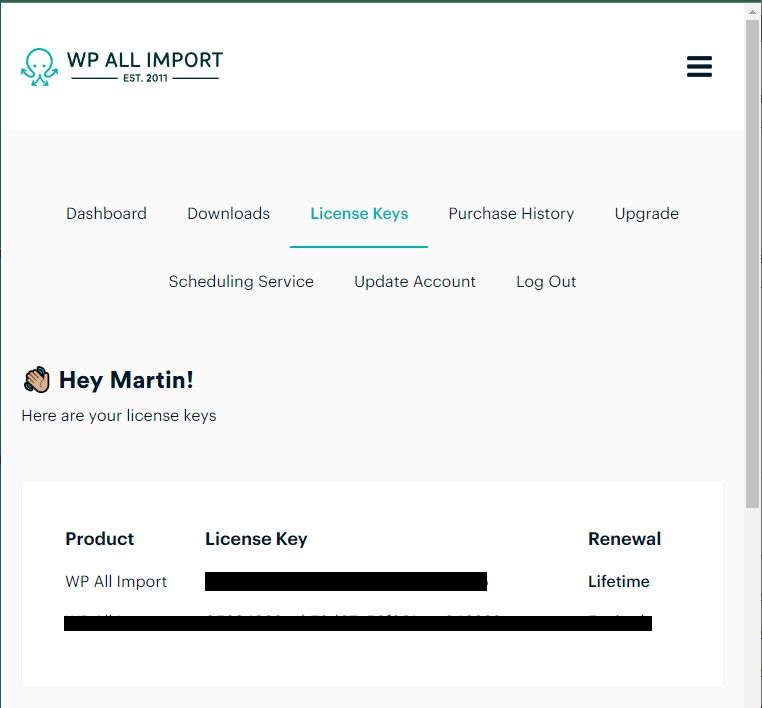
Task: Click the Product column header
Action: (x=100, y=538)
